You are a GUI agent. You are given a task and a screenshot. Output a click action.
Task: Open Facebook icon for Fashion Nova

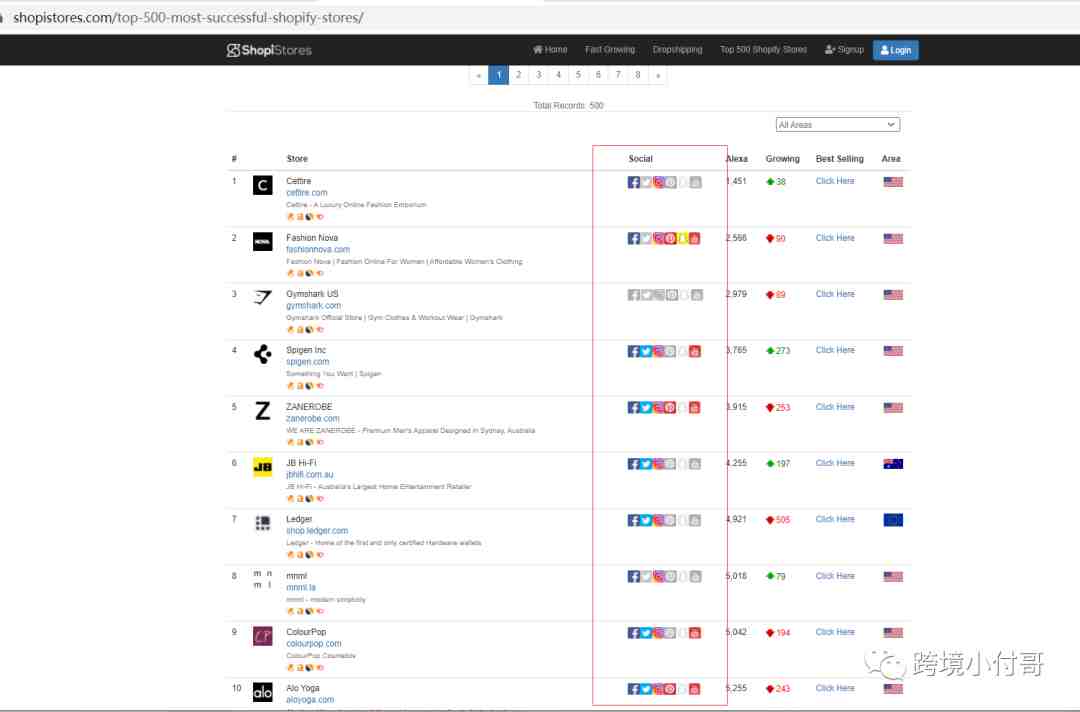click(x=634, y=238)
